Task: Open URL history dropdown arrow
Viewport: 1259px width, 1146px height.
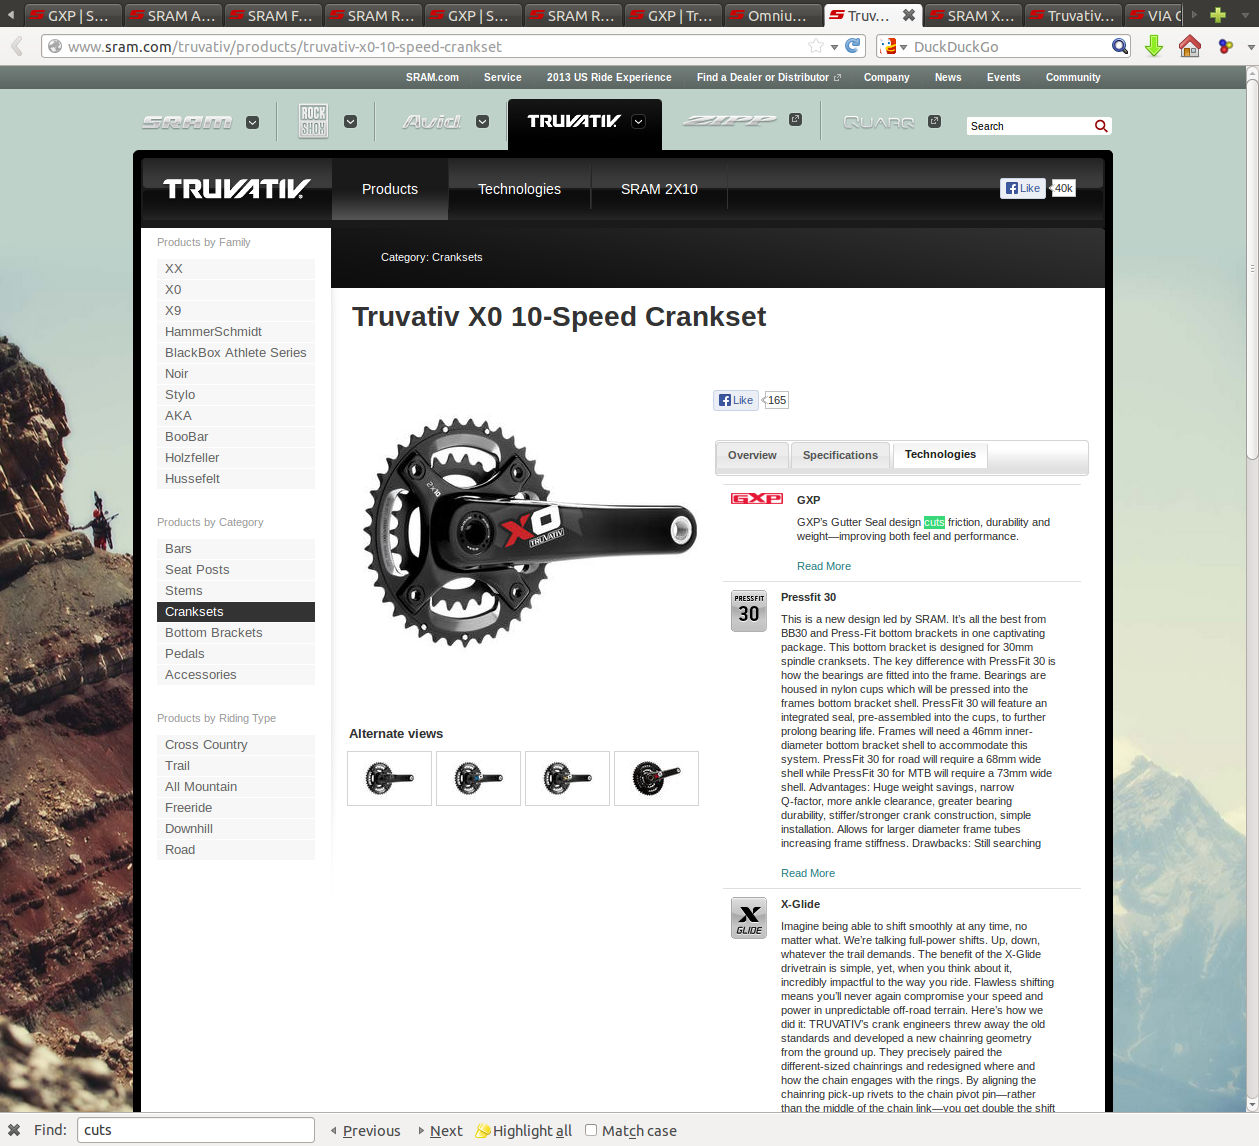Action: click(x=834, y=47)
